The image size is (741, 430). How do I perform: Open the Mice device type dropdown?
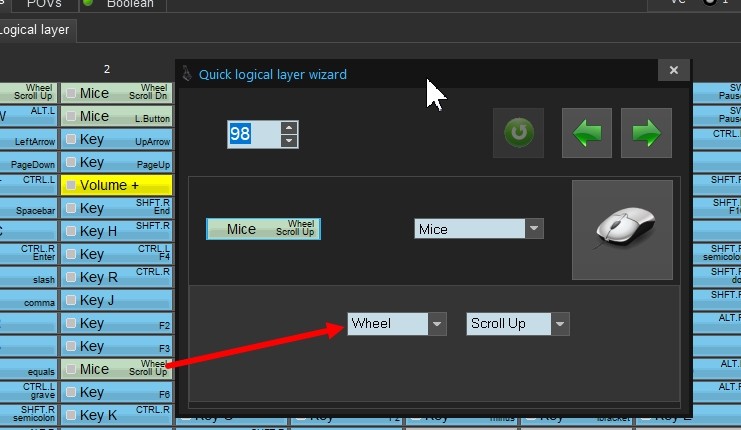click(x=534, y=229)
